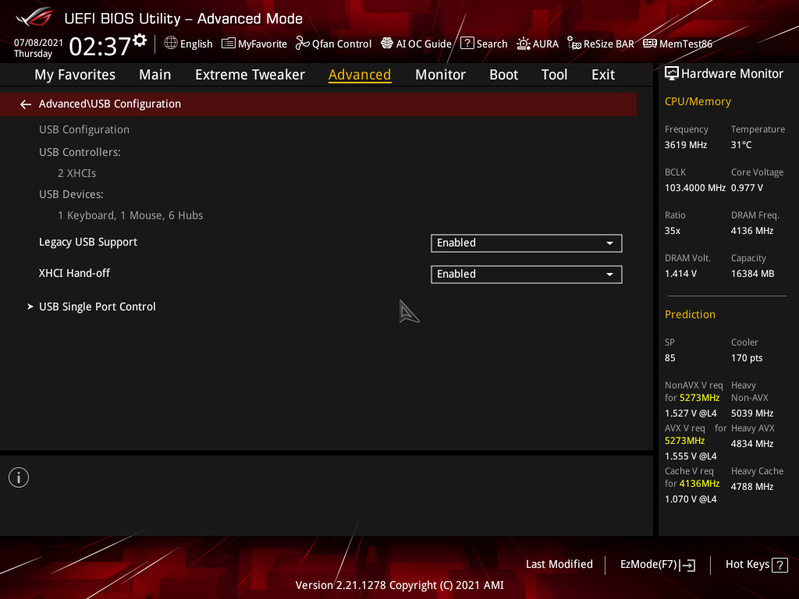This screenshot has width=799, height=599.
Task: Click Last Modified button
Action: pyautogui.click(x=559, y=564)
